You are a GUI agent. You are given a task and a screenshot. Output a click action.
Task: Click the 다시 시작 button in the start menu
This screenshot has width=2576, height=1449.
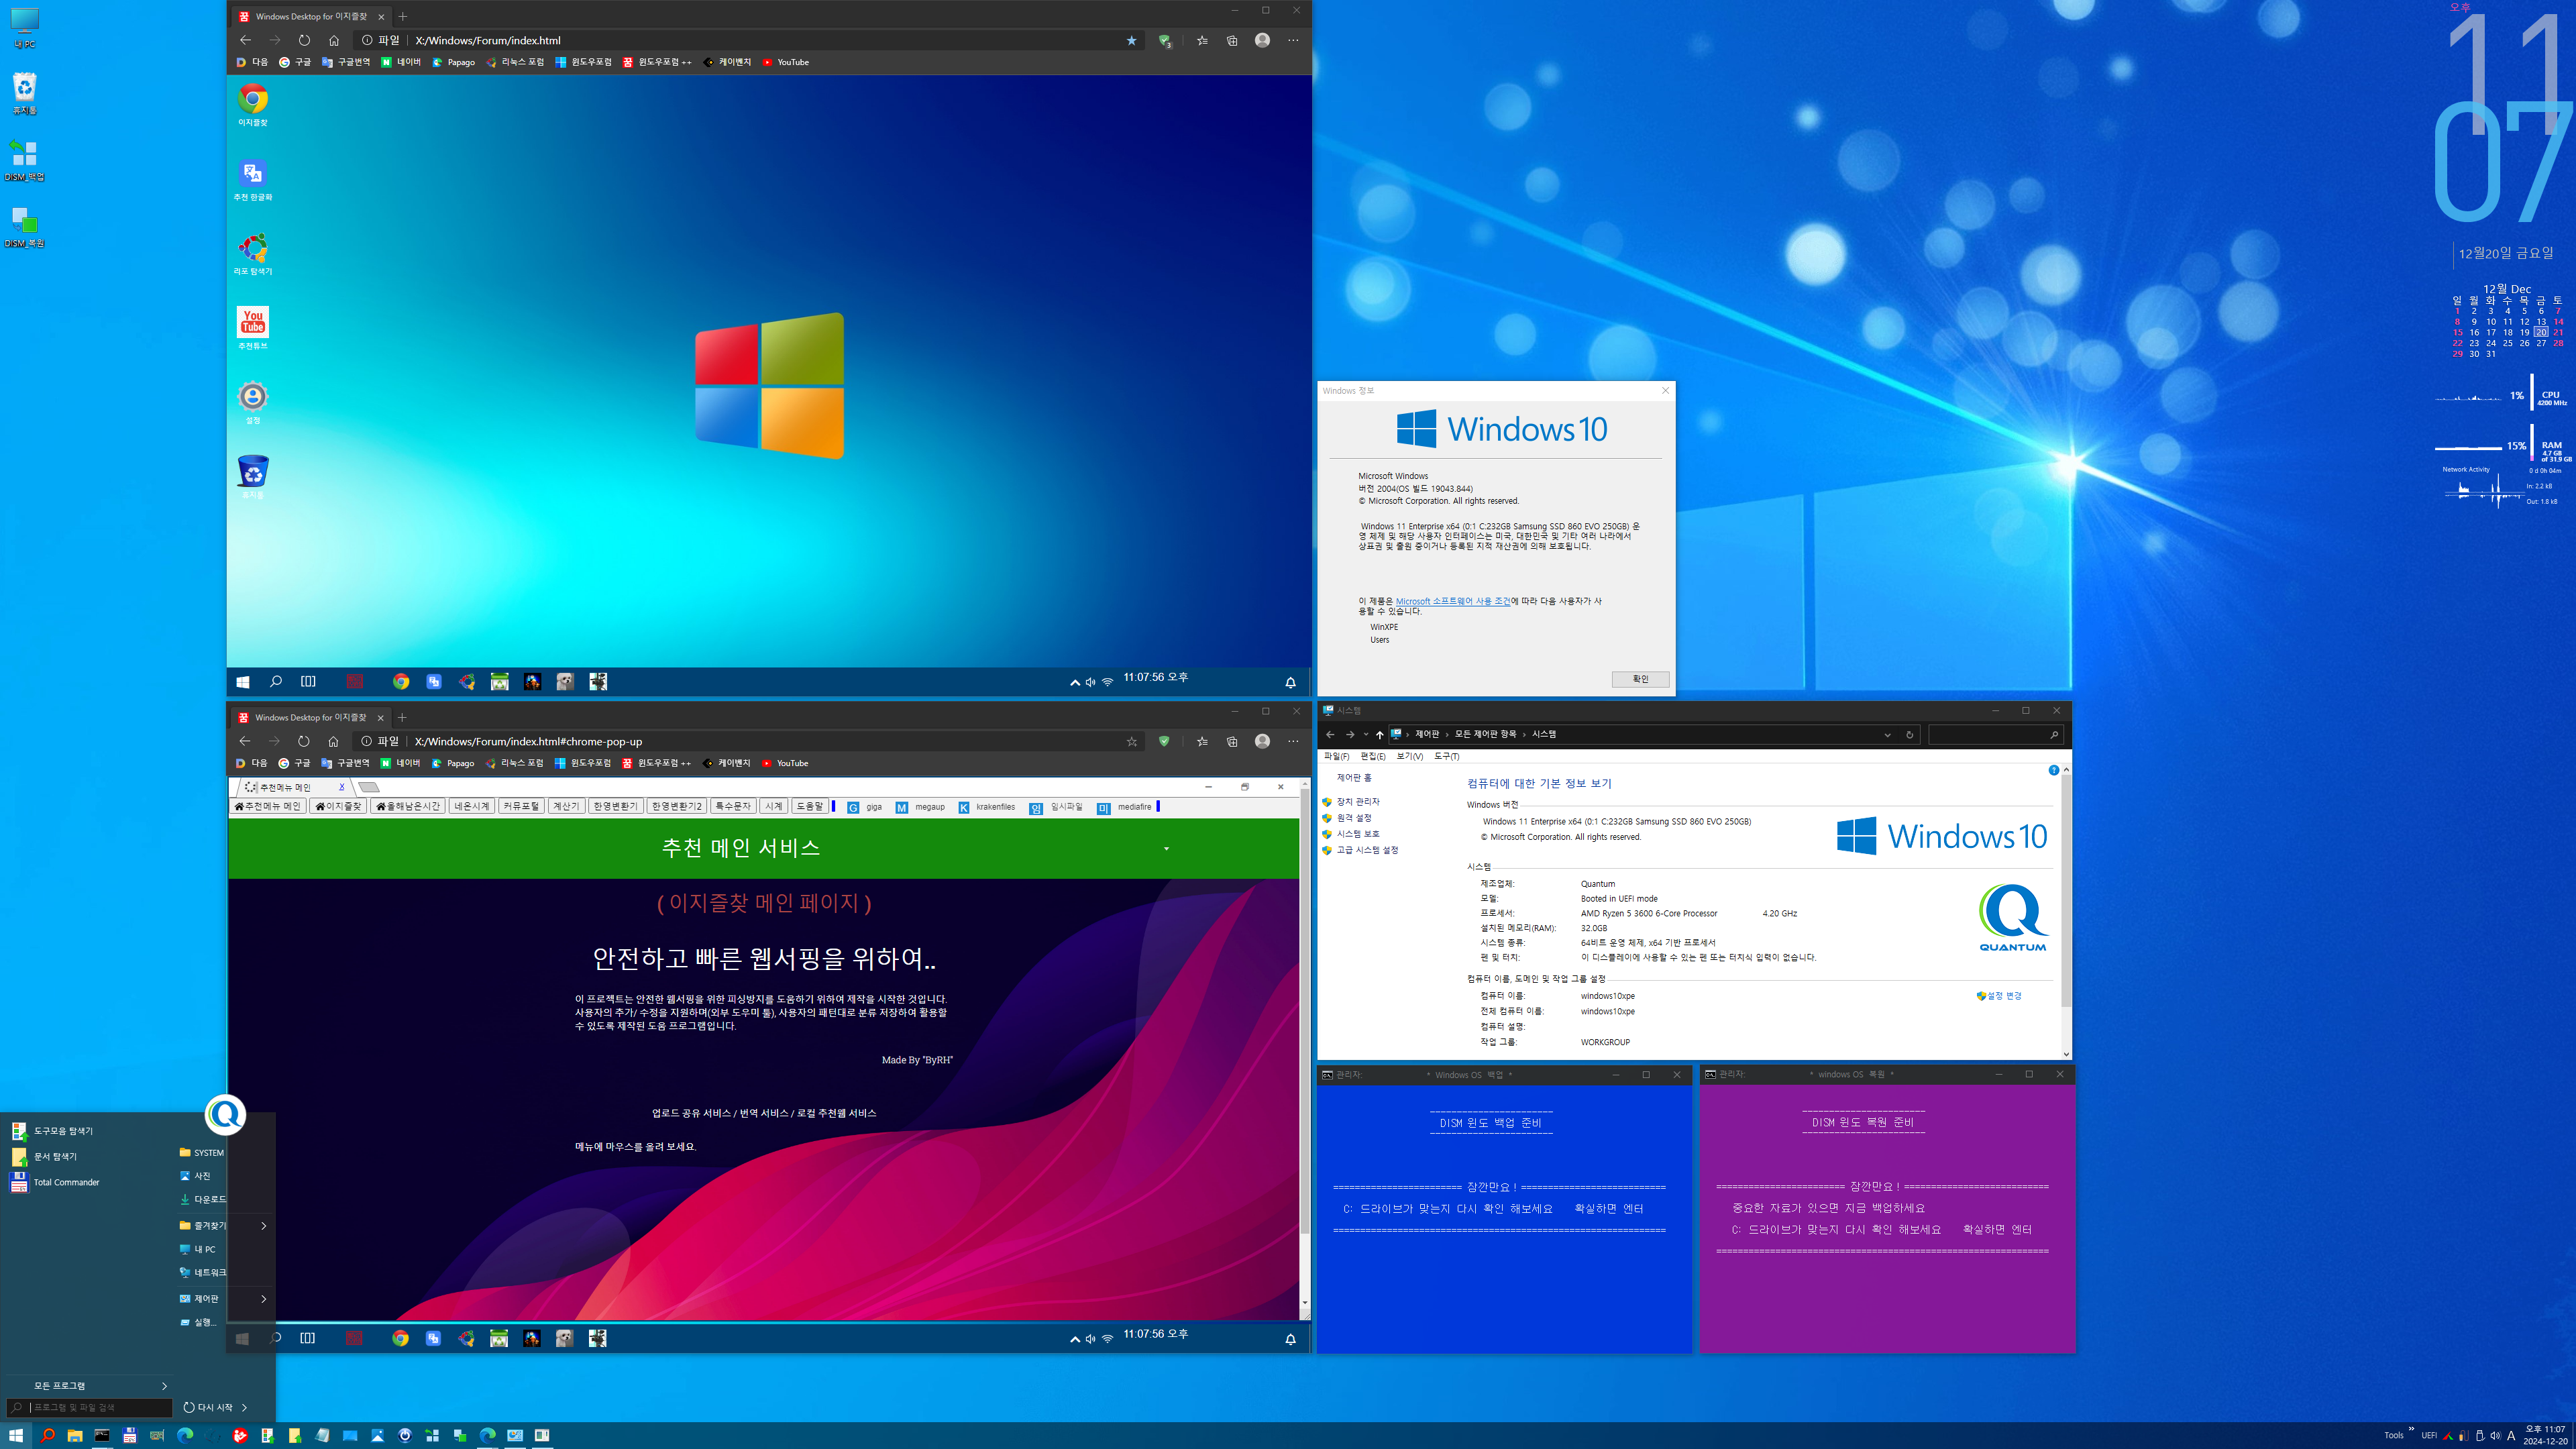tap(207, 1407)
